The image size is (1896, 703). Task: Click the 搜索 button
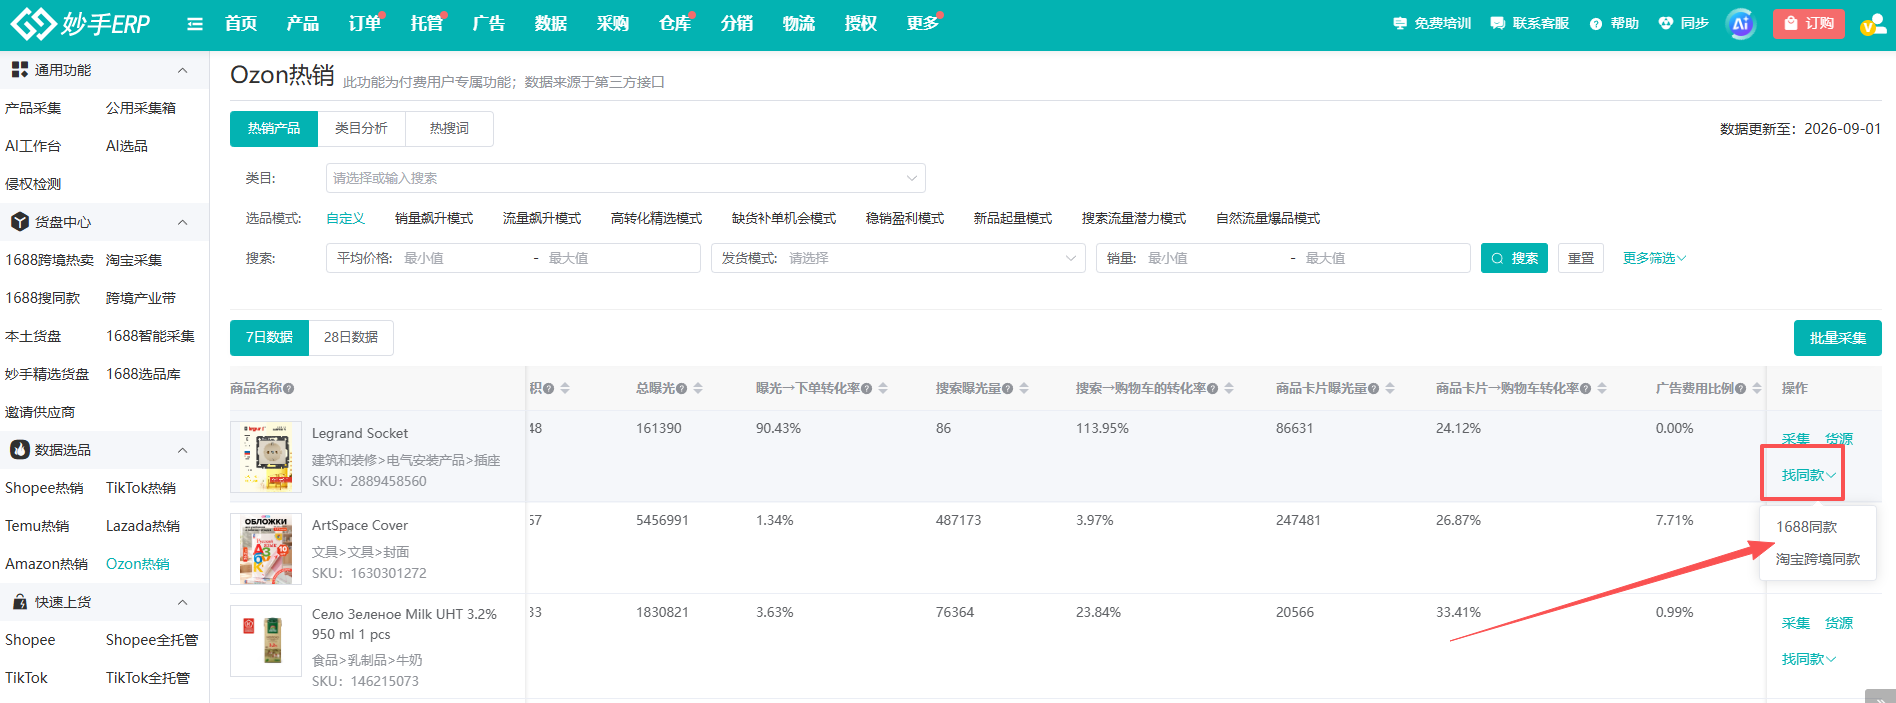pyautogui.click(x=1514, y=258)
